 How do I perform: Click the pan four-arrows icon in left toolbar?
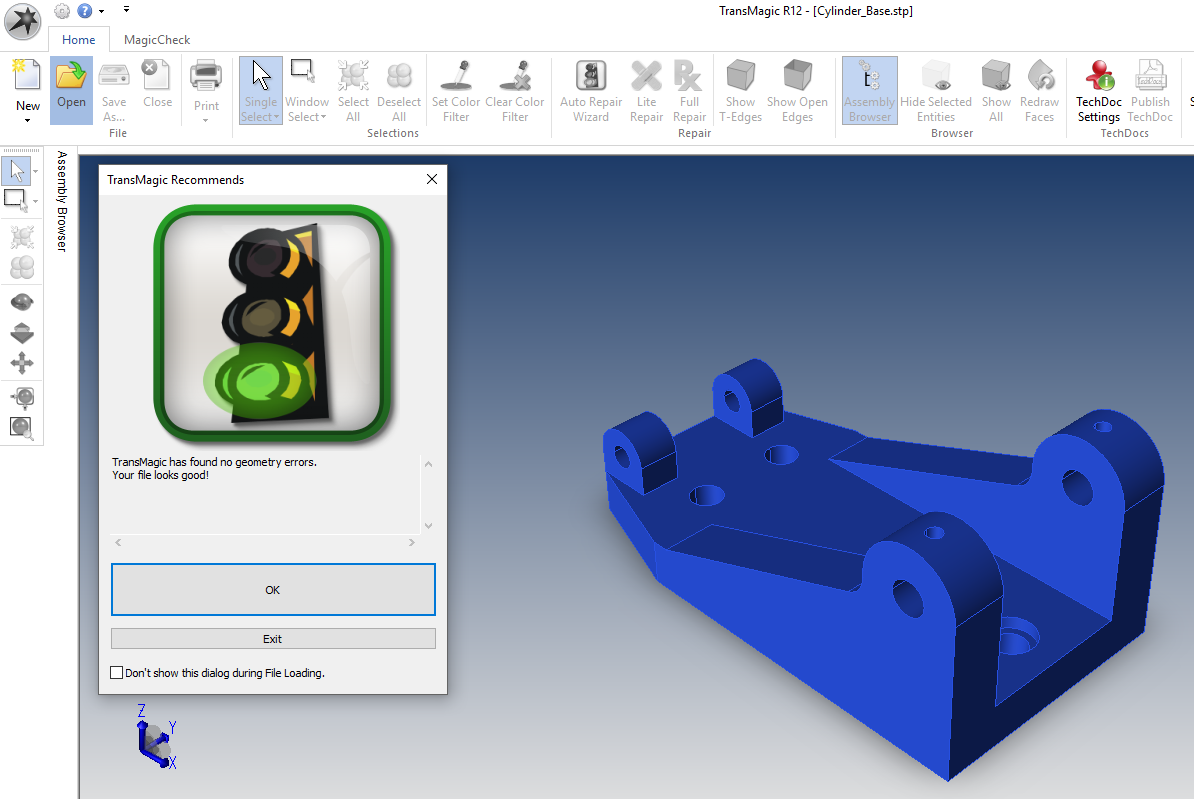21,363
